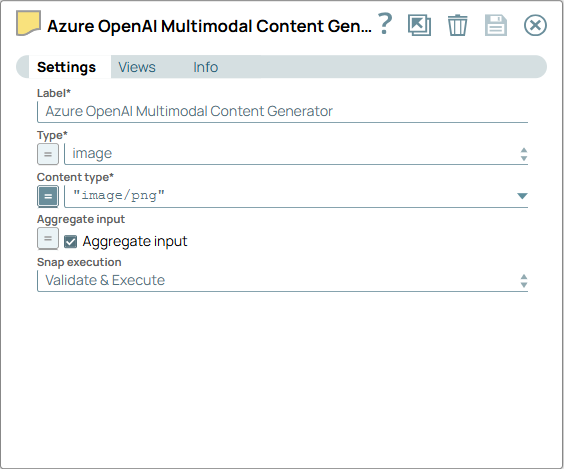Click the pop-out window icon

419,25
